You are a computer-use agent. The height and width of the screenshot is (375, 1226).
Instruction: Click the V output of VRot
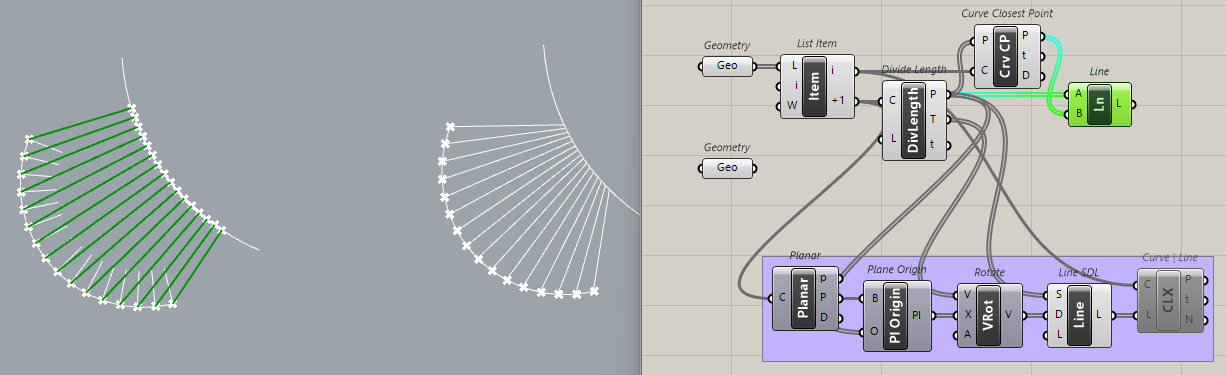pyautogui.click(x=1008, y=314)
